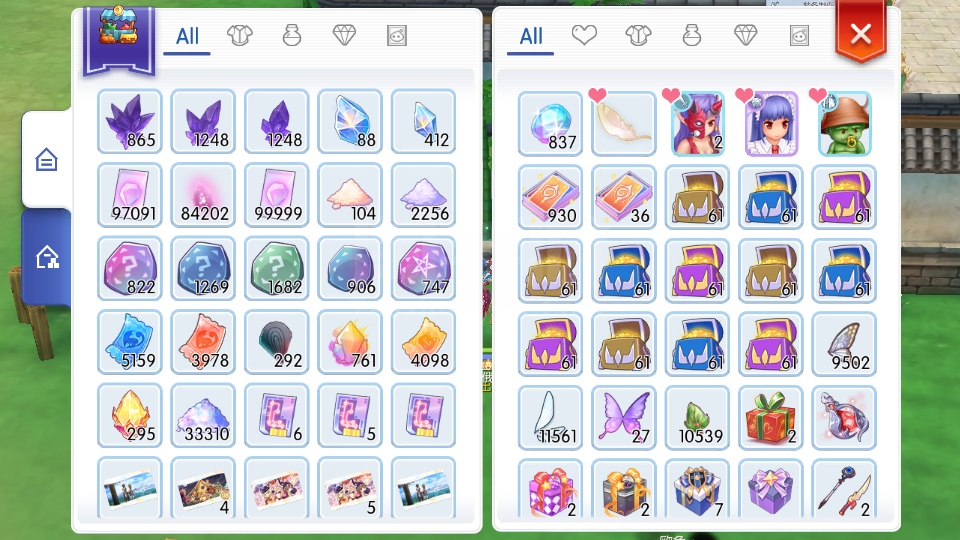Choose the orange card pack with 930
960x540 pixels.
(550, 197)
